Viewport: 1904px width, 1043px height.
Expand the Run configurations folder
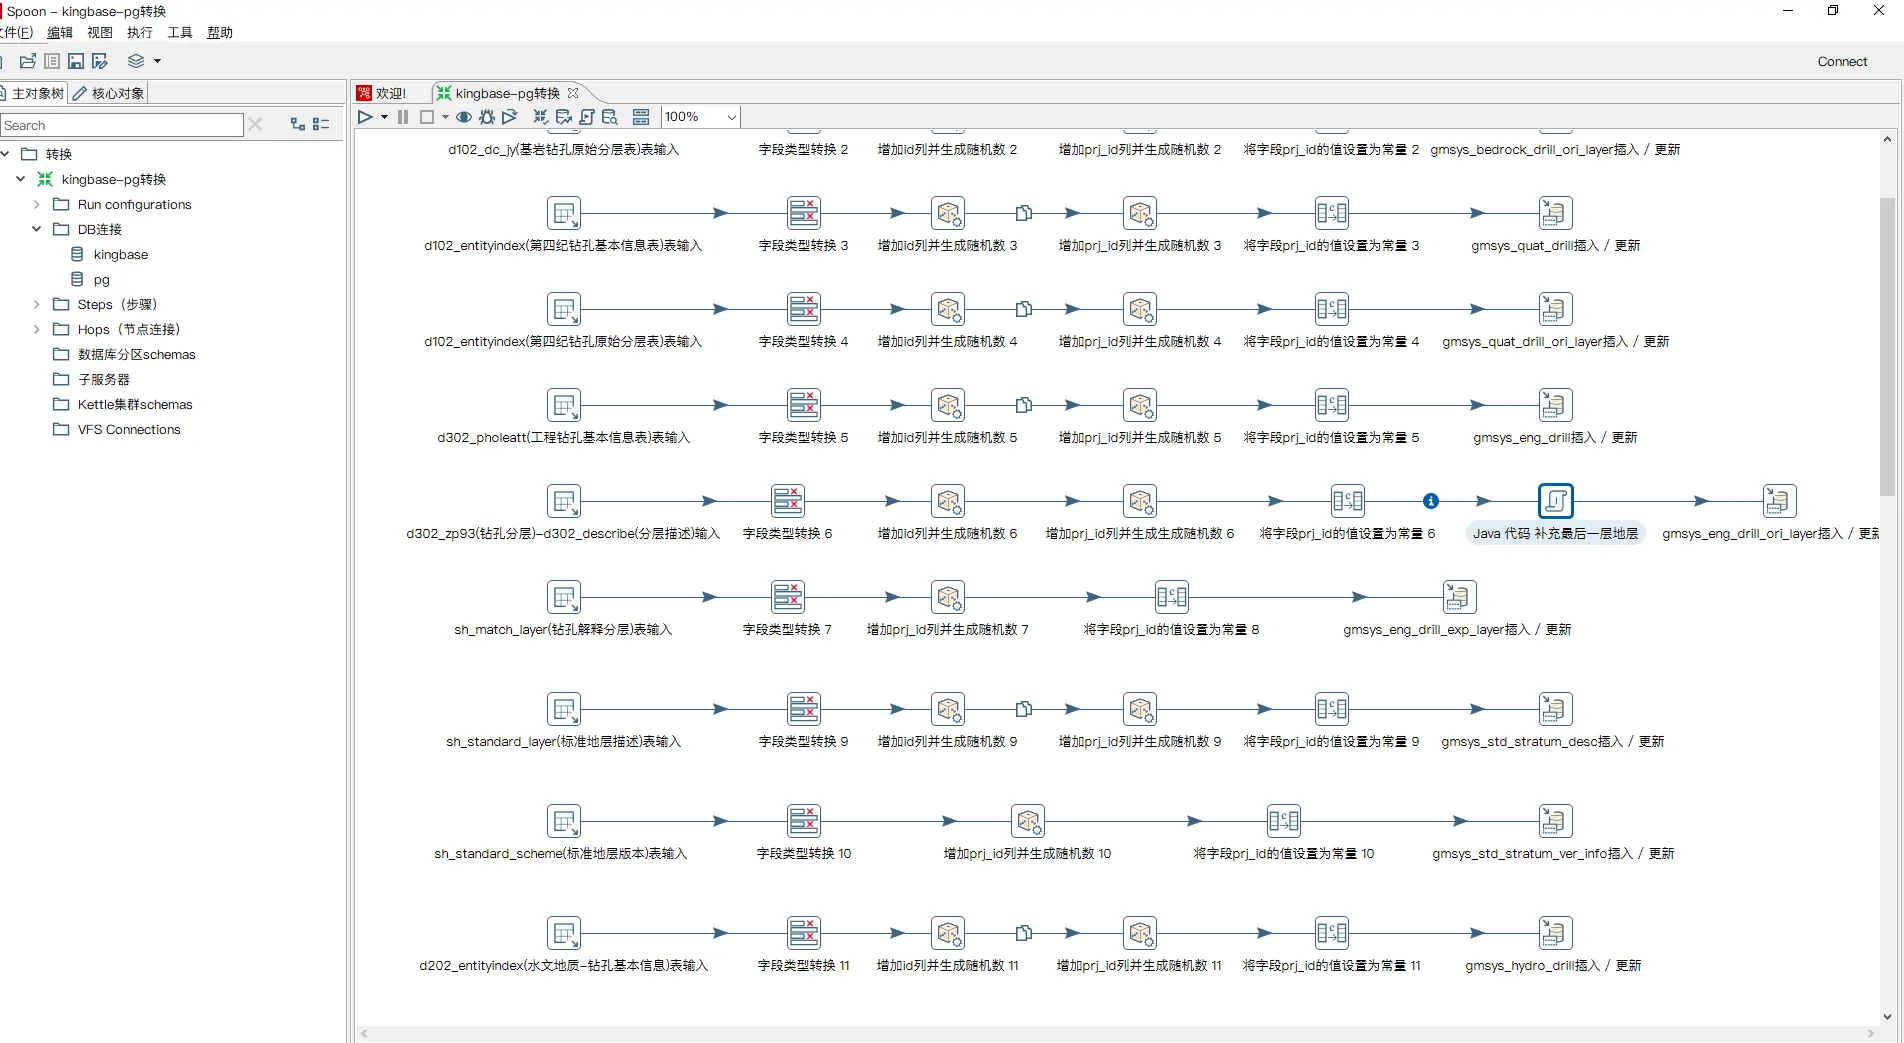(36, 204)
